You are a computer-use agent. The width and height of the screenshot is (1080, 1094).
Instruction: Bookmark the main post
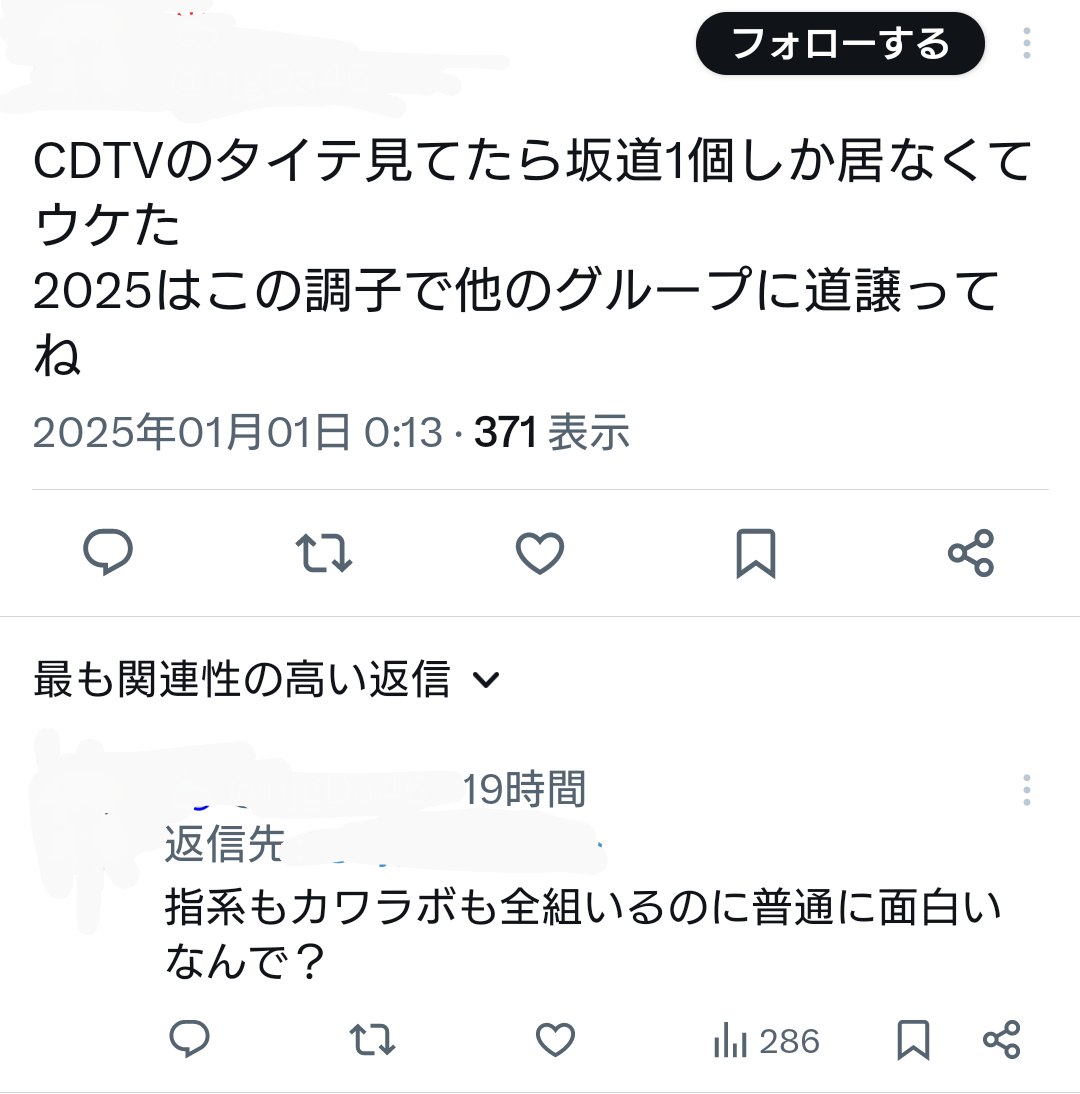[756, 553]
